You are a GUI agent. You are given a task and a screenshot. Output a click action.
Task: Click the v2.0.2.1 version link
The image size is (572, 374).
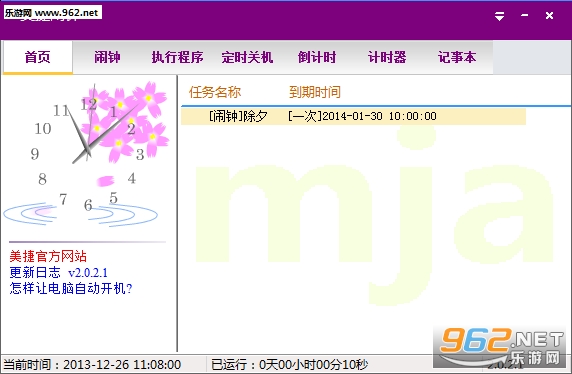pos(88,273)
